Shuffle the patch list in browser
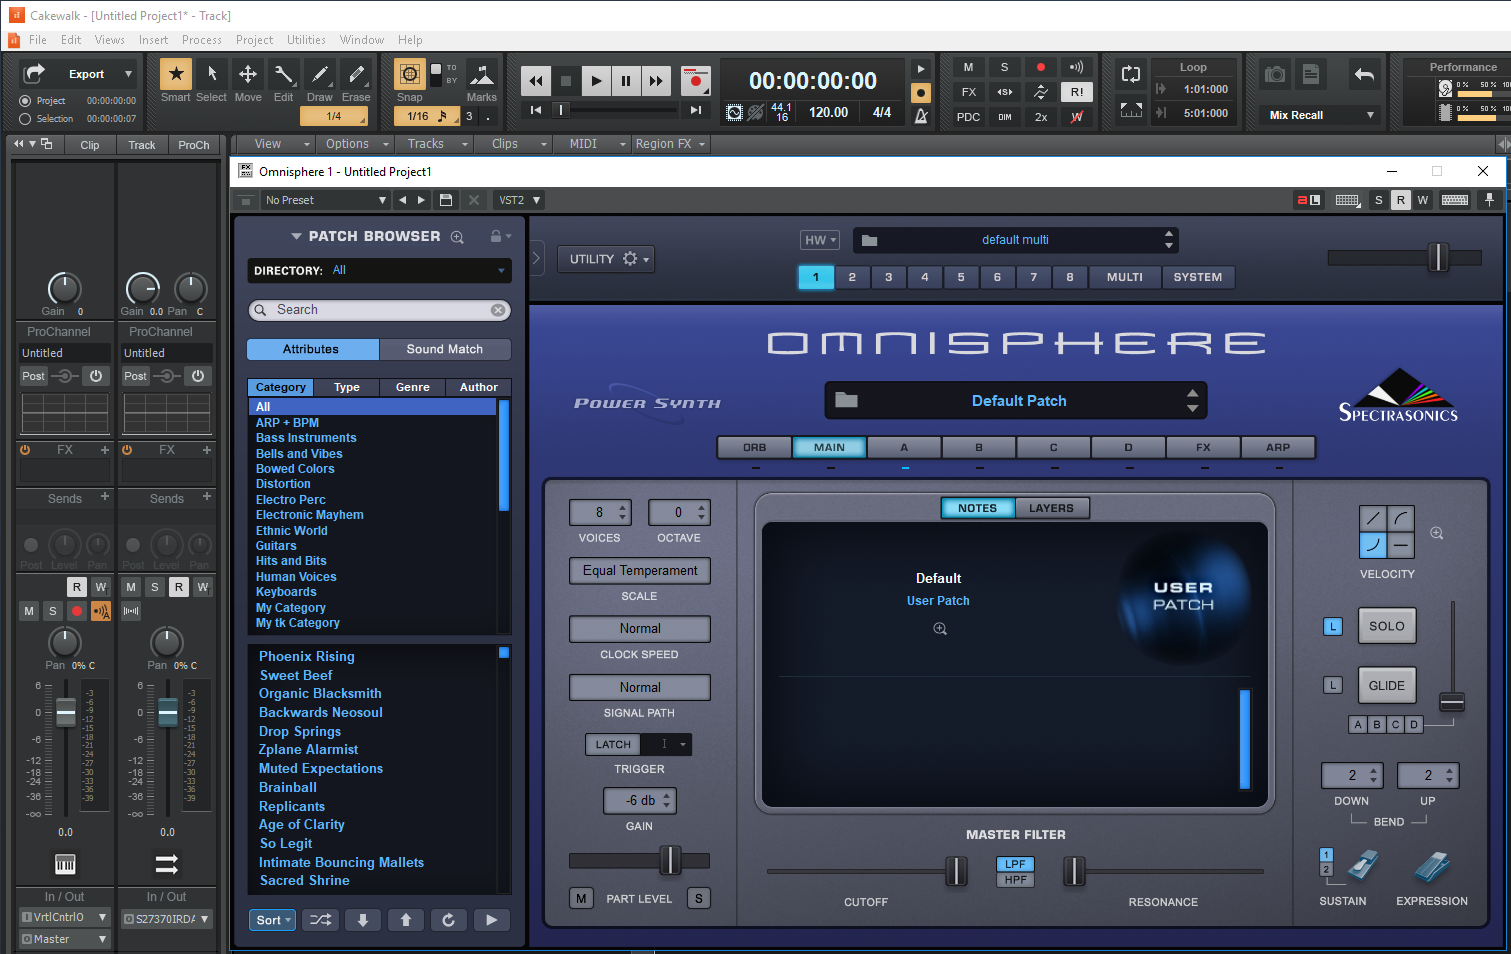Viewport: 1511px width, 954px height. click(321, 920)
